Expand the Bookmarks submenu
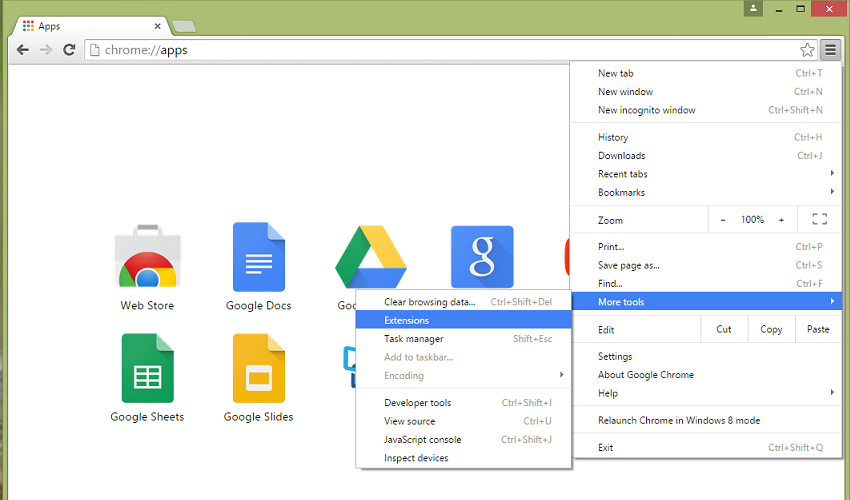Image resolution: width=850 pixels, height=500 pixels. [706, 193]
